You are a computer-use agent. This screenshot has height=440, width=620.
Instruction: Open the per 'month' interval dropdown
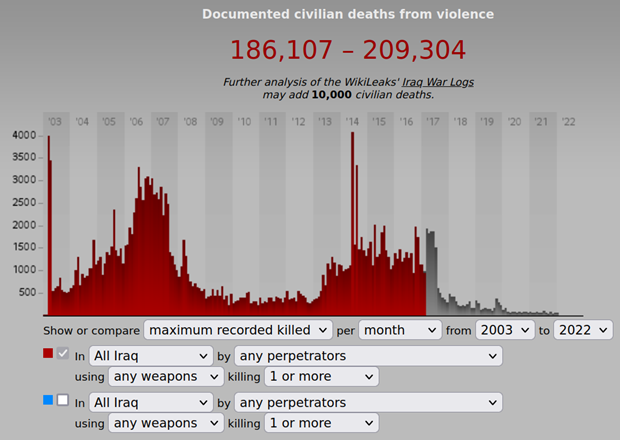(400, 329)
